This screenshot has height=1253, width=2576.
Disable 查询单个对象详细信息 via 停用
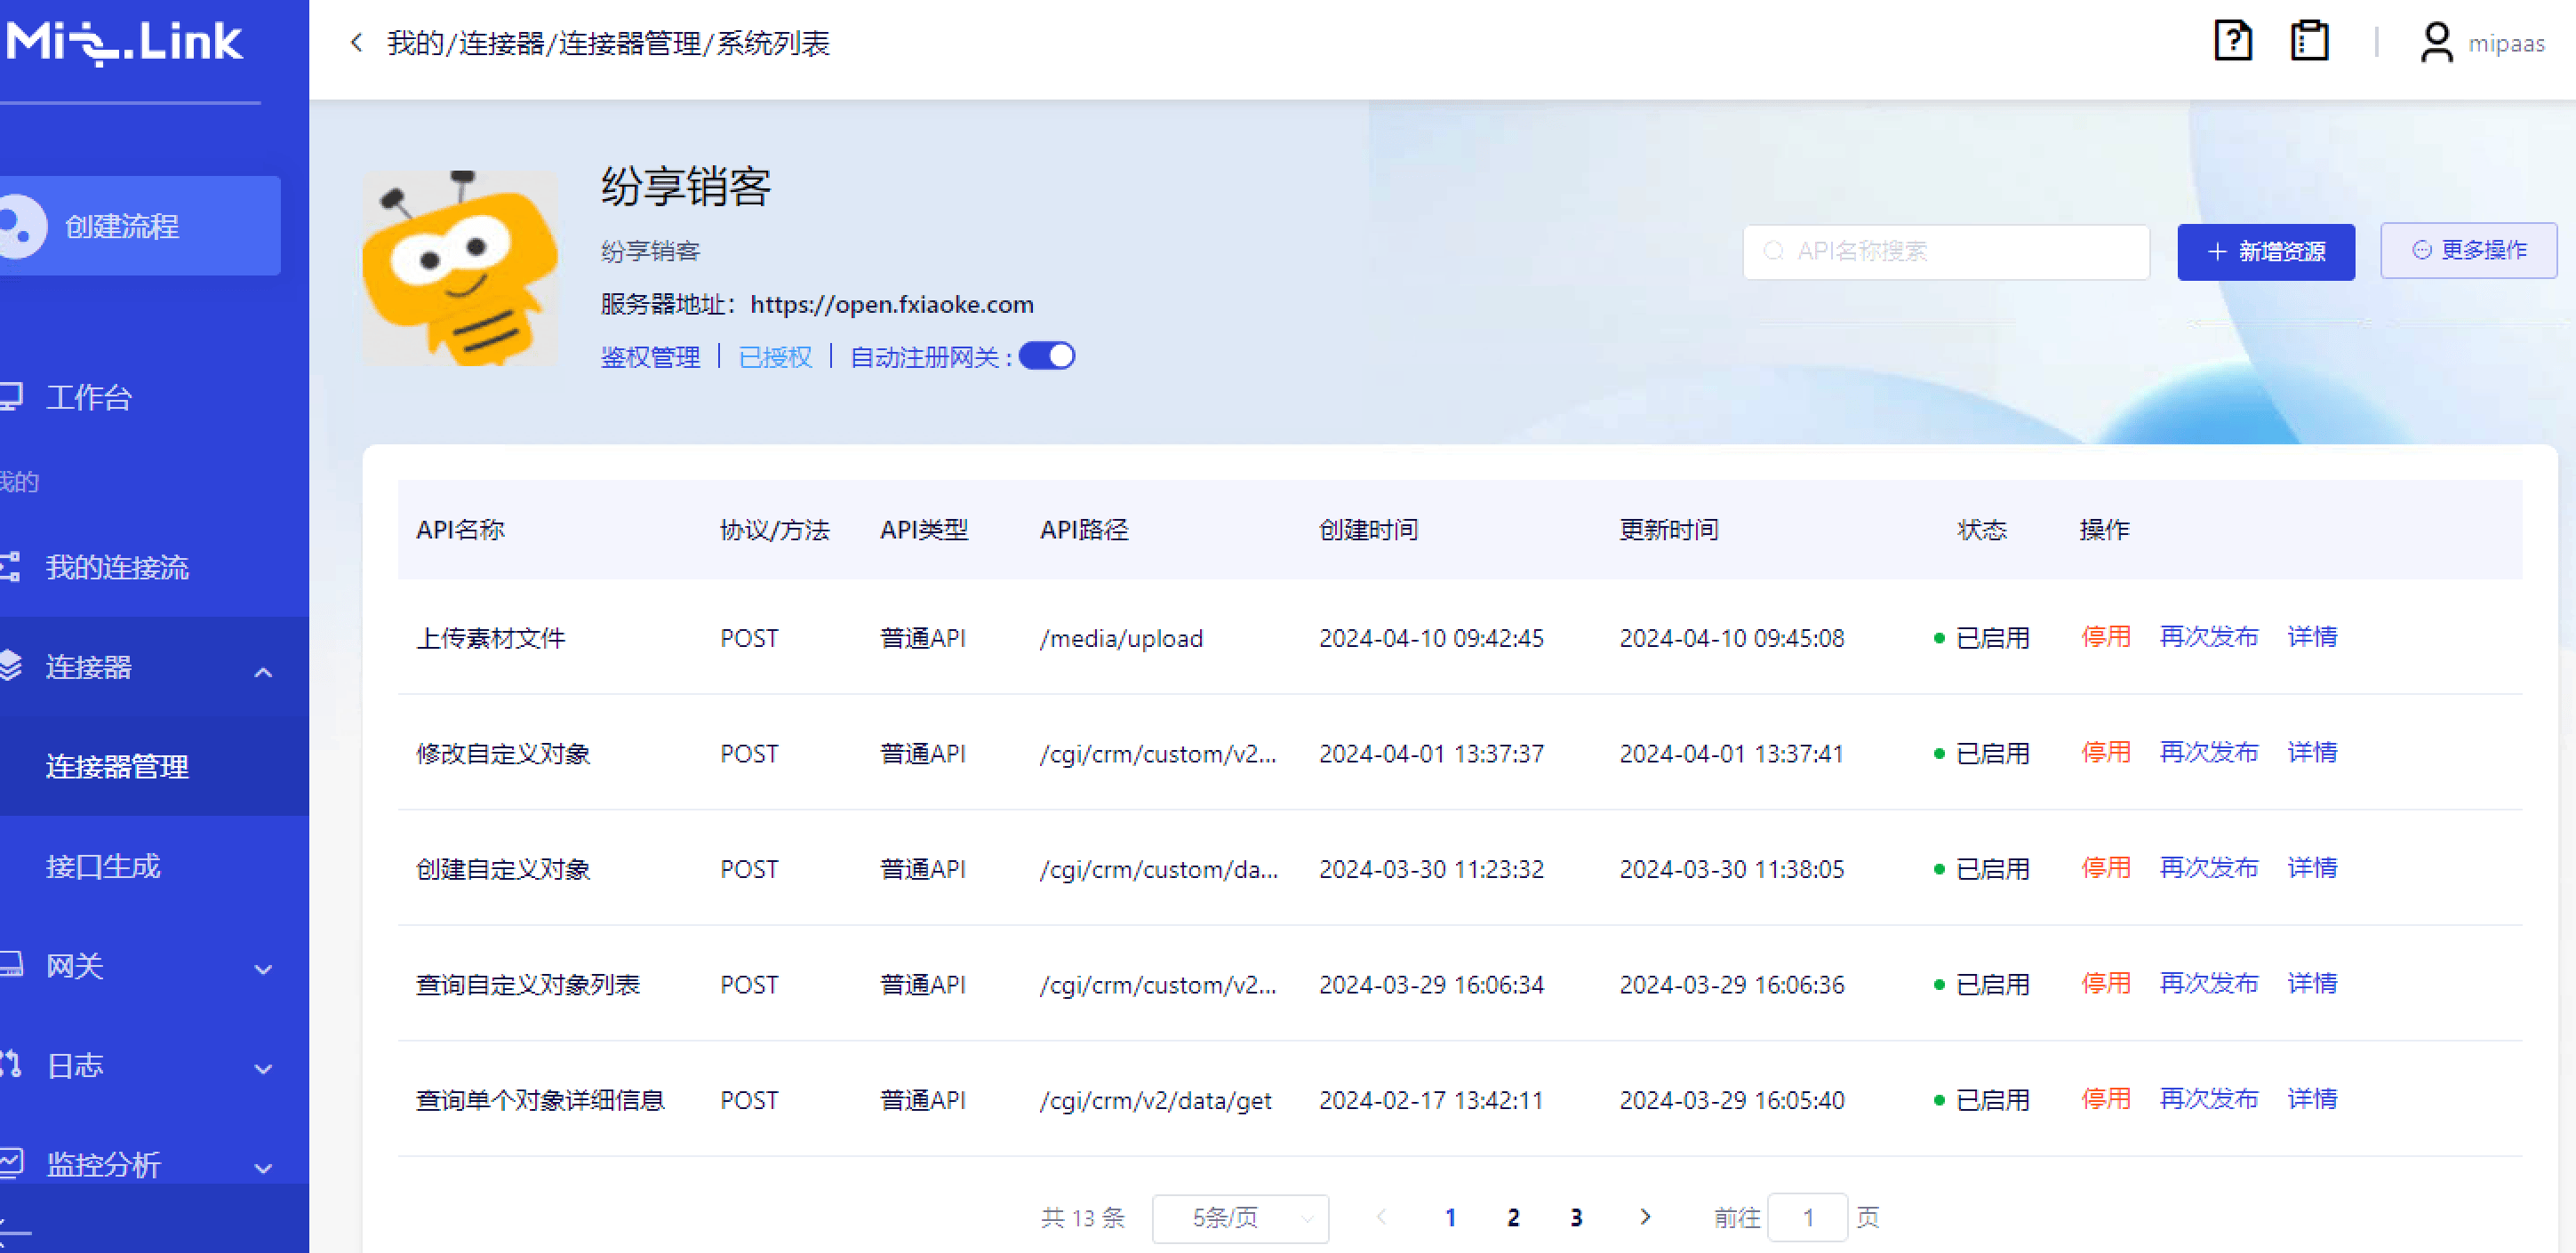pos(2106,1098)
